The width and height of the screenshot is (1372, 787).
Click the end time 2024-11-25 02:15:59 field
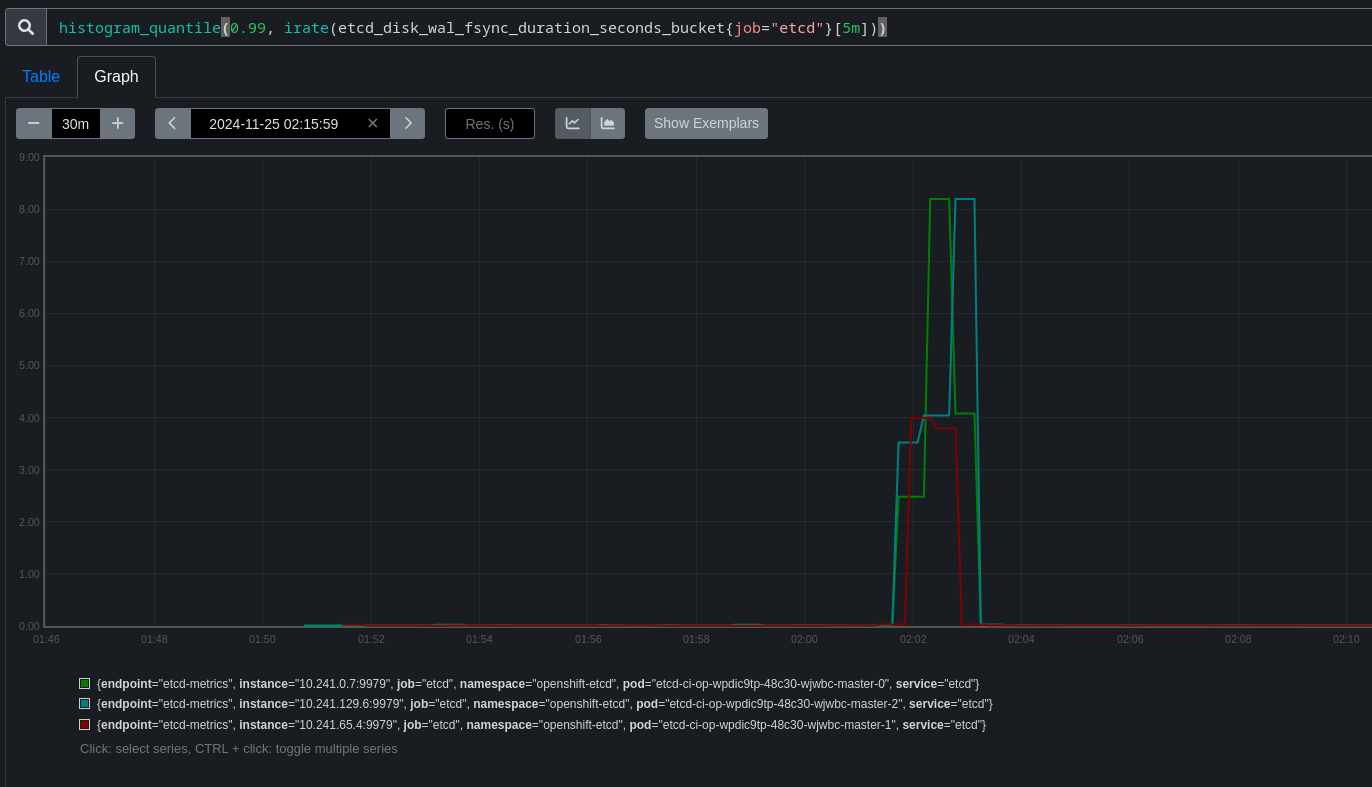(x=273, y=123)
